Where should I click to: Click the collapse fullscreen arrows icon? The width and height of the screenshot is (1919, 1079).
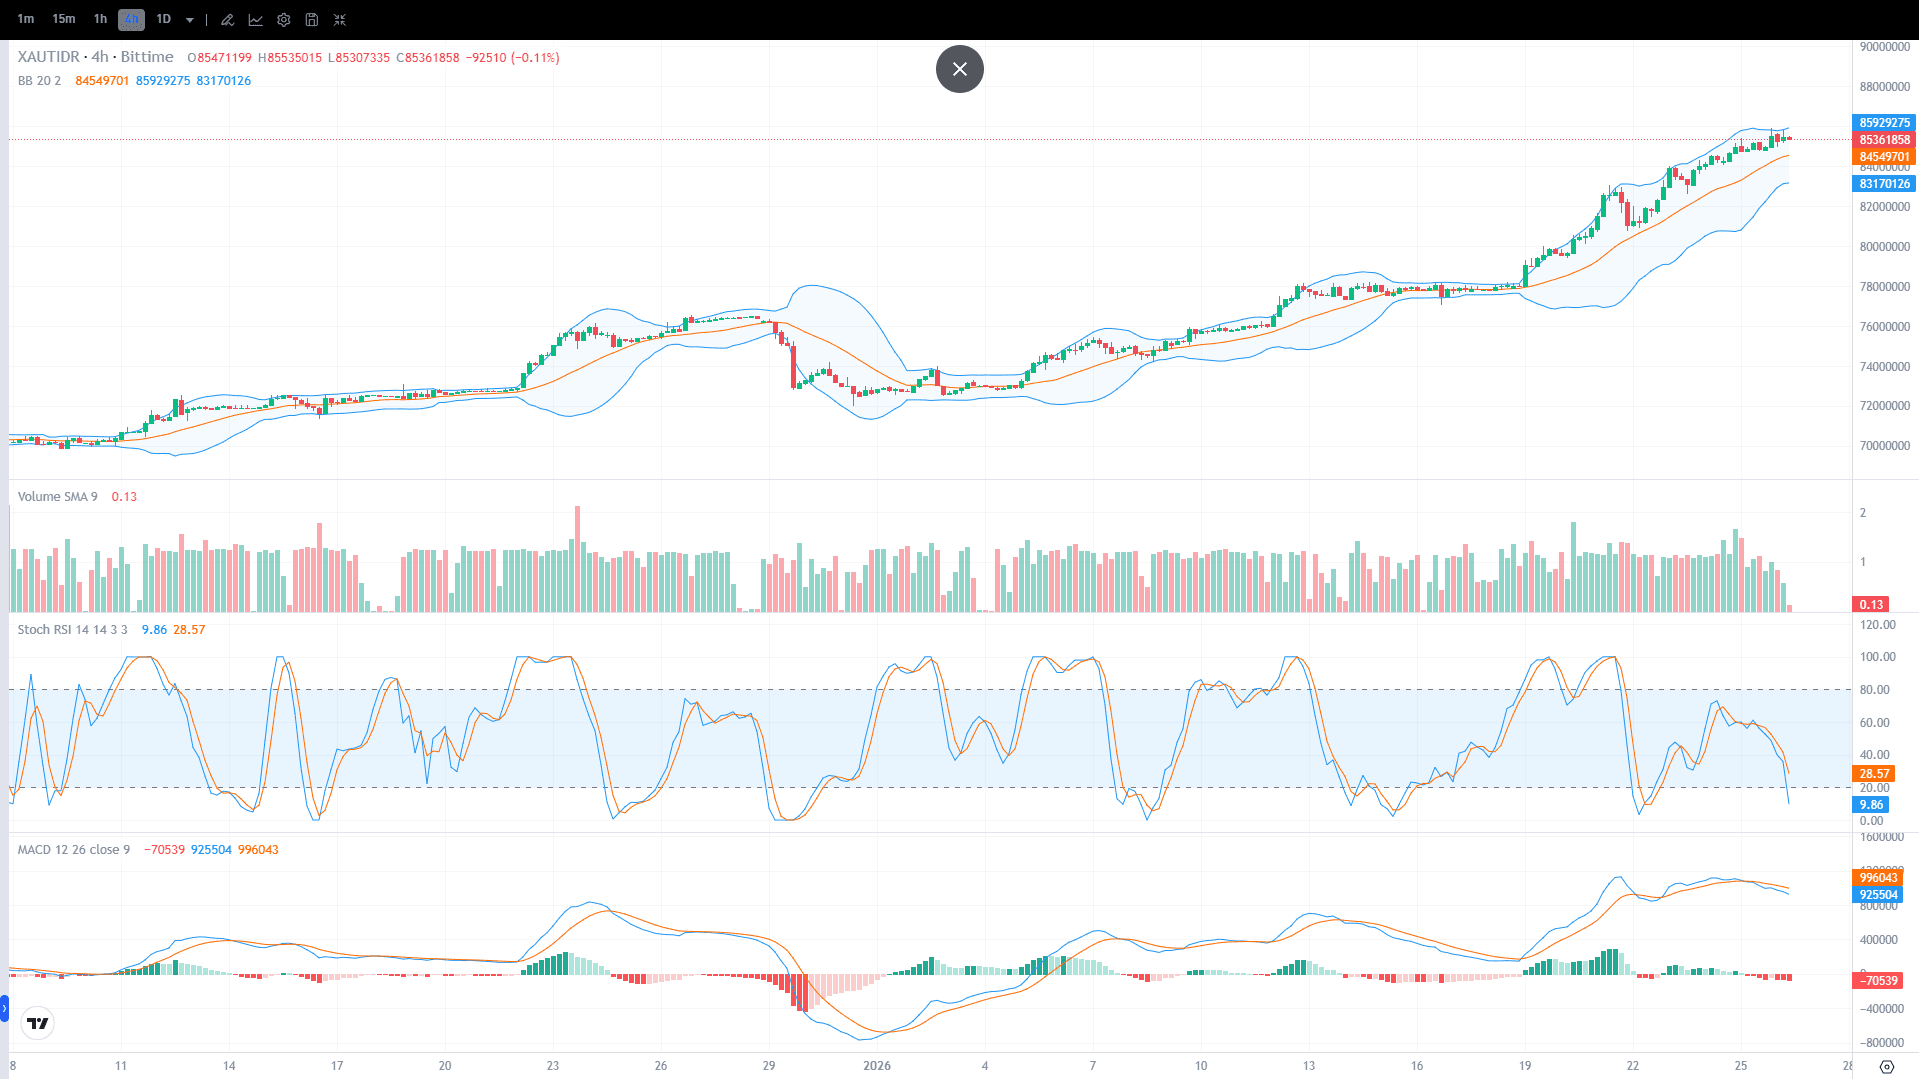(x=340, y=20)
